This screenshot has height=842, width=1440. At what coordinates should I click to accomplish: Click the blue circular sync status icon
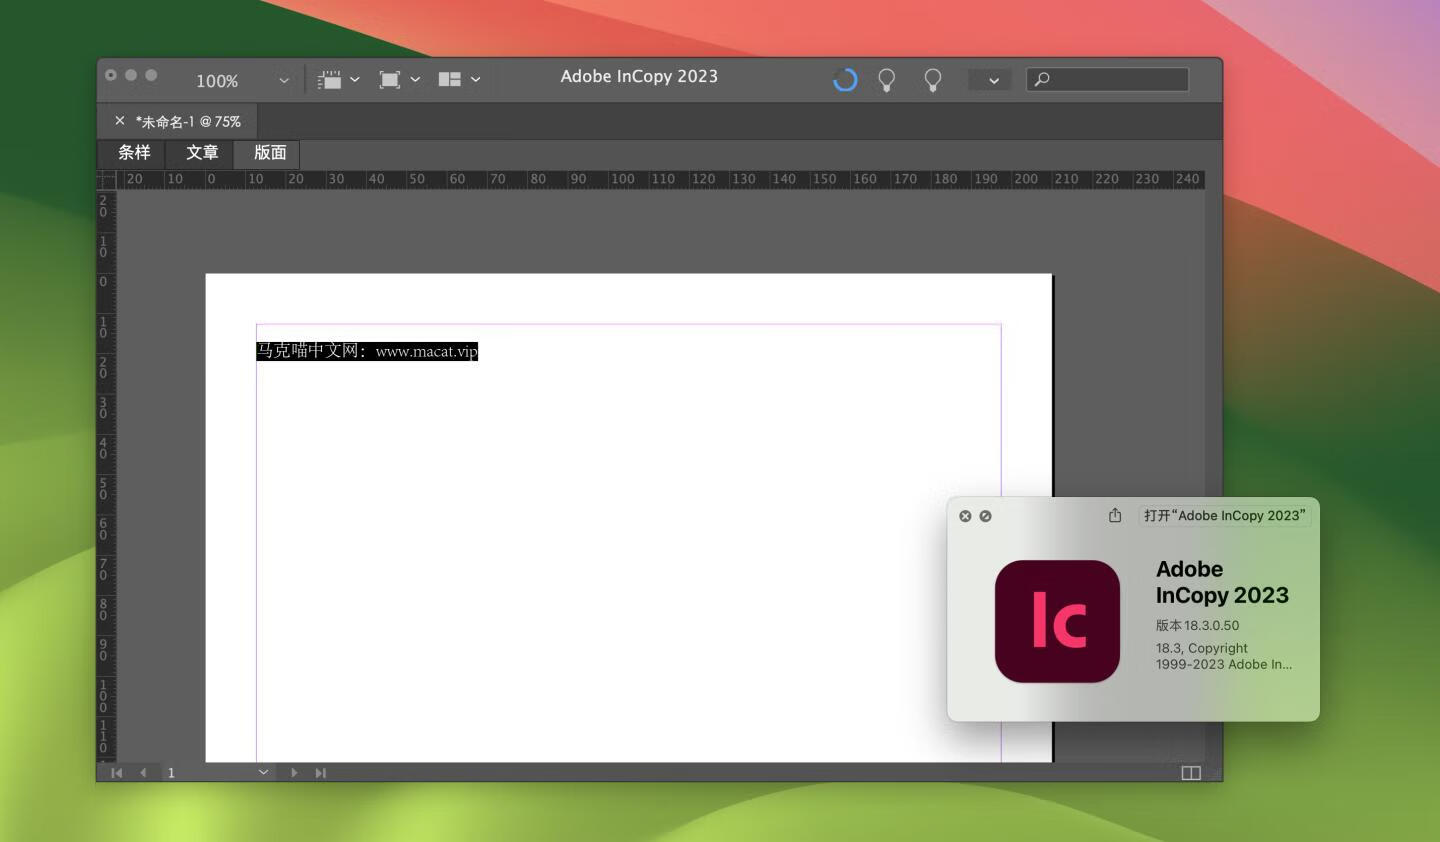click(x=845, y=80)
